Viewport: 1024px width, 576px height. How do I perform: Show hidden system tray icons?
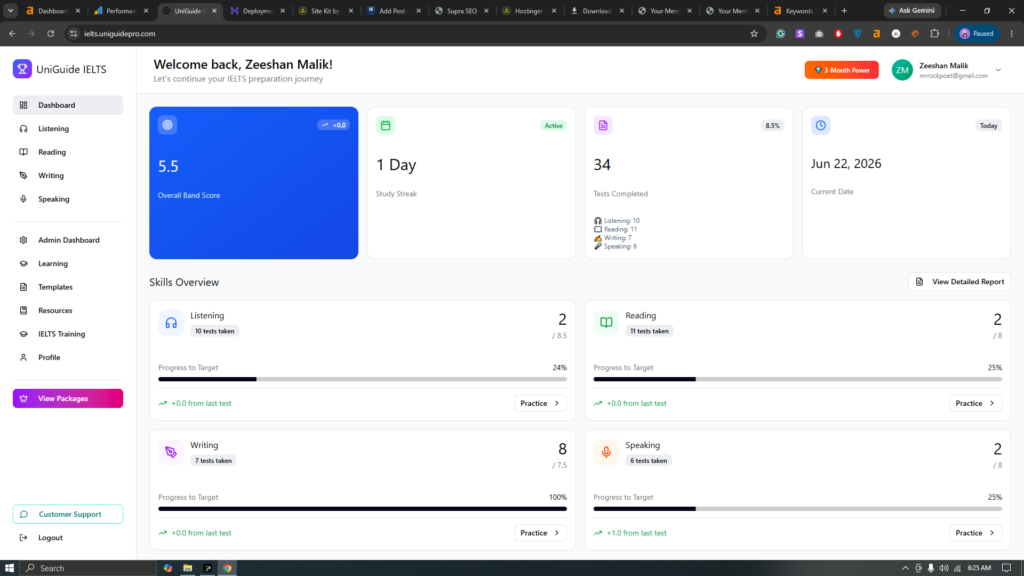pos(905,568)
